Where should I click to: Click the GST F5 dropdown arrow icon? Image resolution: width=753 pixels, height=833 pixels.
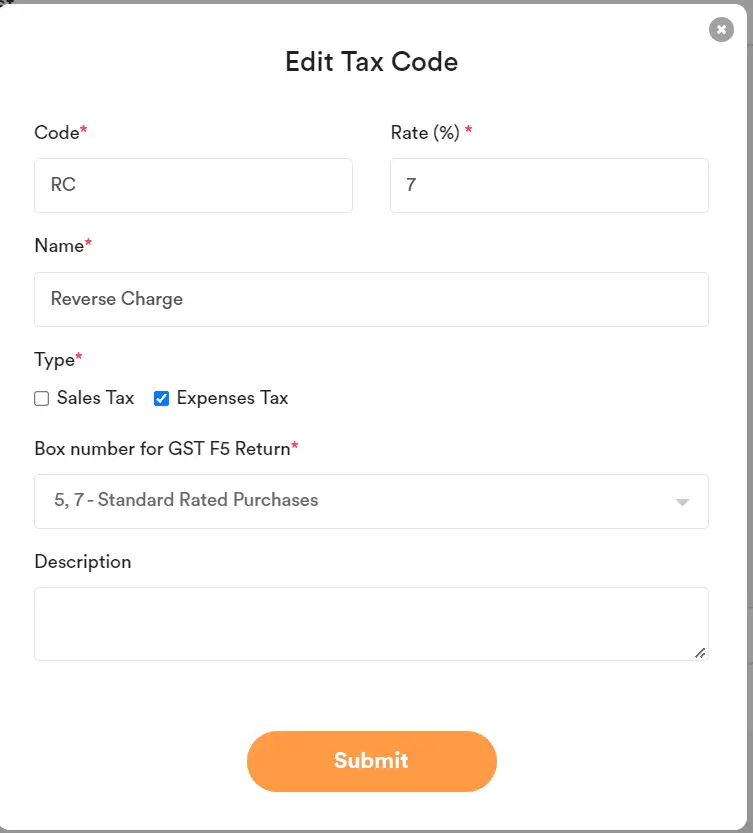coord(683,502)
